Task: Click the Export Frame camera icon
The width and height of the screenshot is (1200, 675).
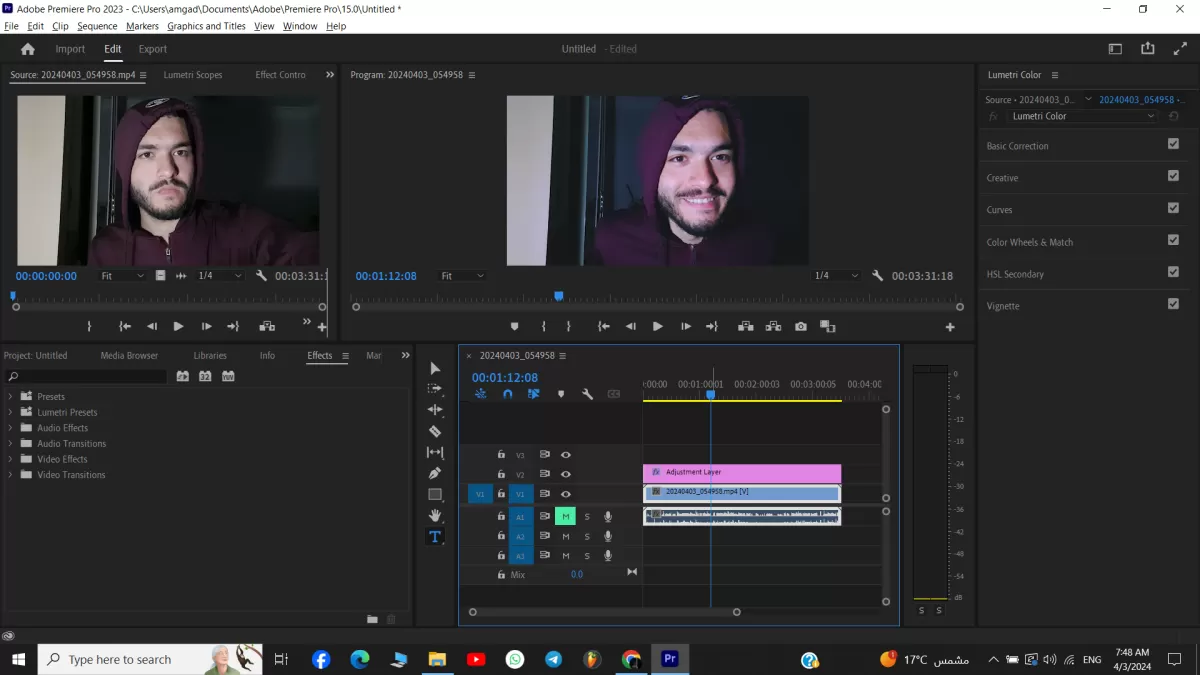Action: 801,326
